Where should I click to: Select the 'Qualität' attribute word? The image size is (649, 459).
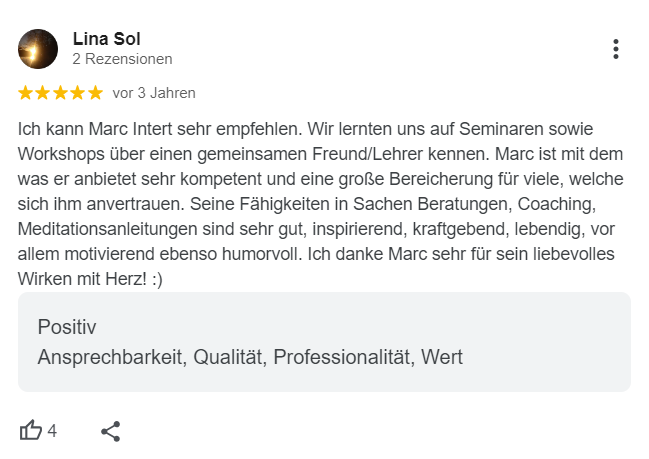click(x=230, y=357)
